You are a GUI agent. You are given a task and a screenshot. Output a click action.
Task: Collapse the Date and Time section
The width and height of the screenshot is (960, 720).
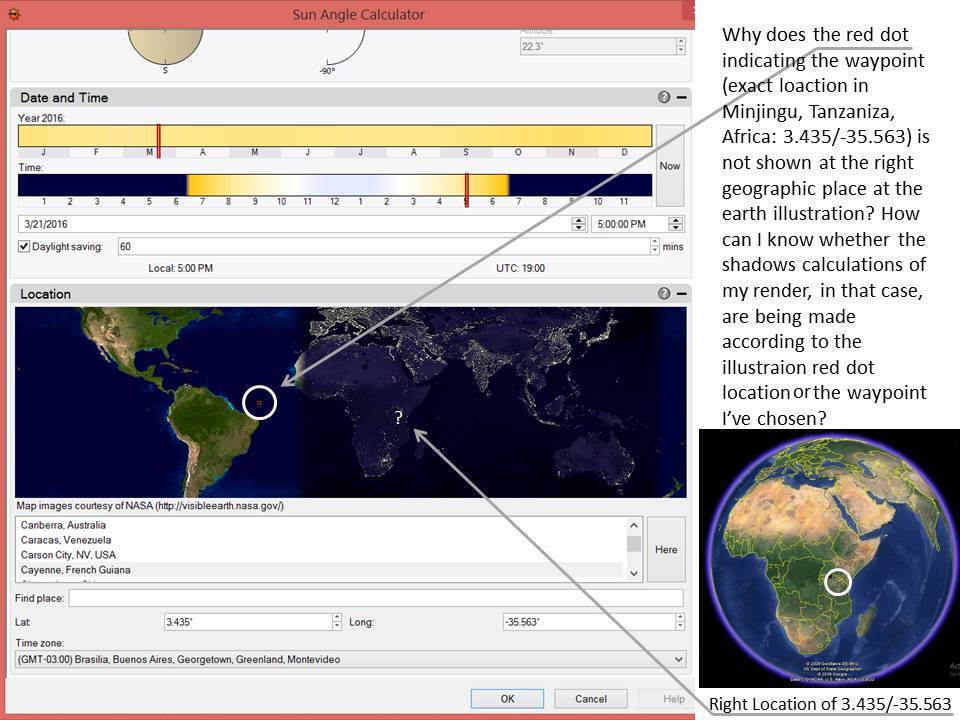tap(681, 97)
